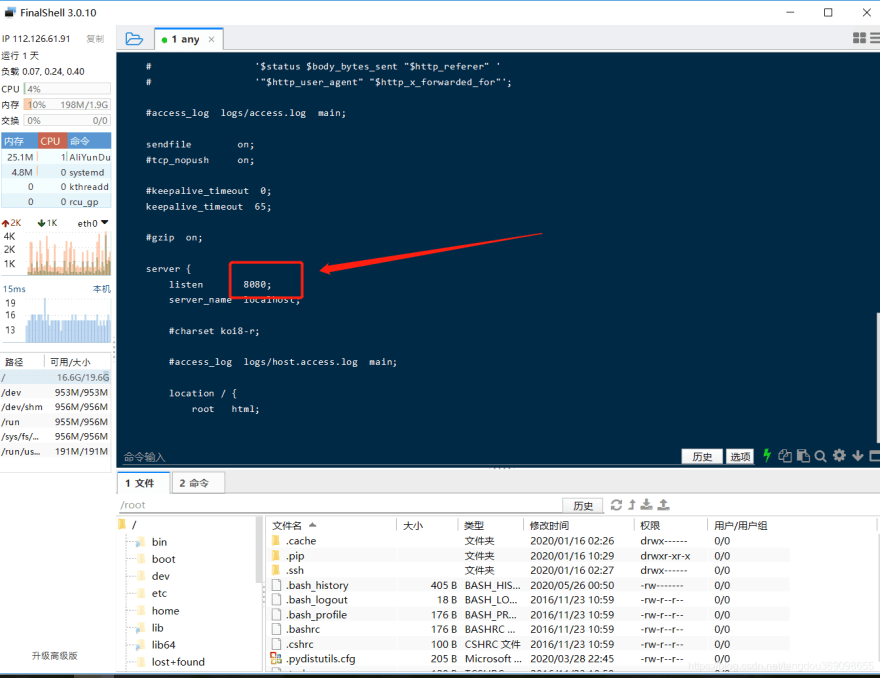The width and height of the screenshot is (880, 678).
Task: Click the file panel 历史 button
Action: [583, 505]
